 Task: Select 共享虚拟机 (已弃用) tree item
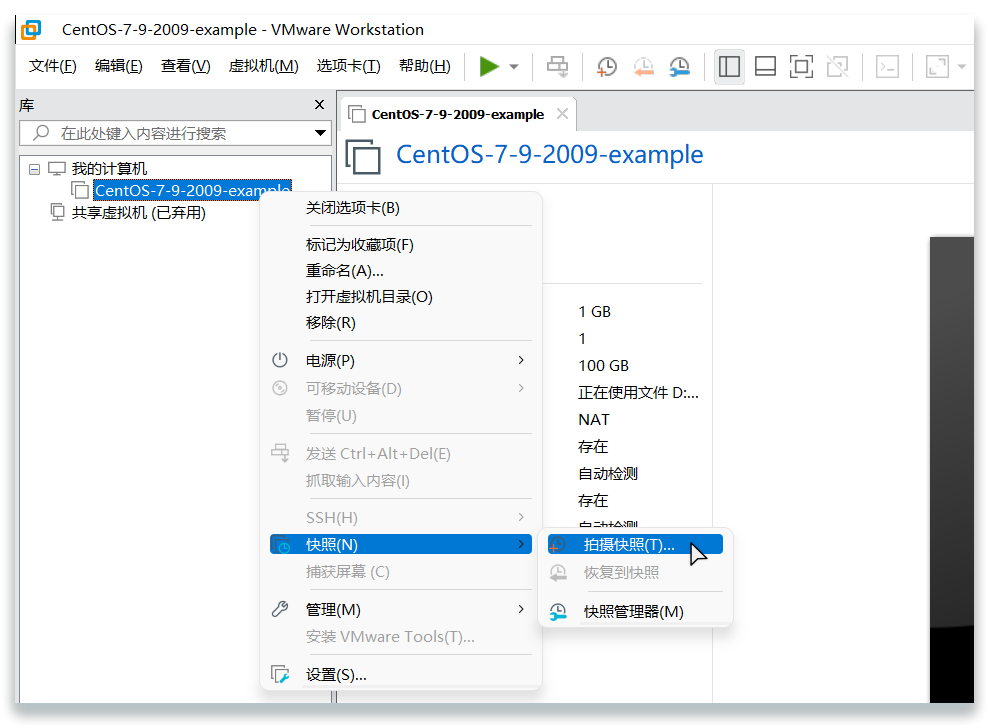[139, 213]
